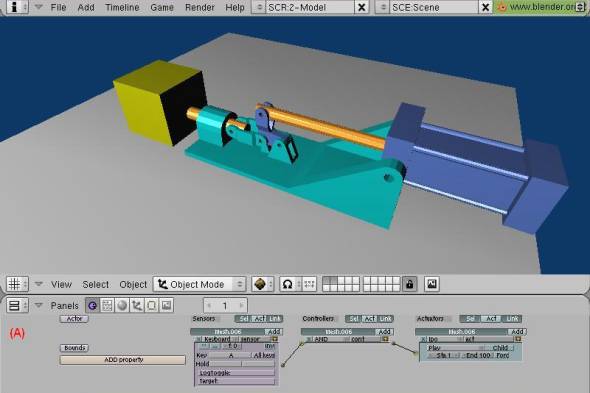Image resolution: width=590 pixels, height=393 pixels.
Task: Toggle the layer lock button
Action: (x=409, y=284)
